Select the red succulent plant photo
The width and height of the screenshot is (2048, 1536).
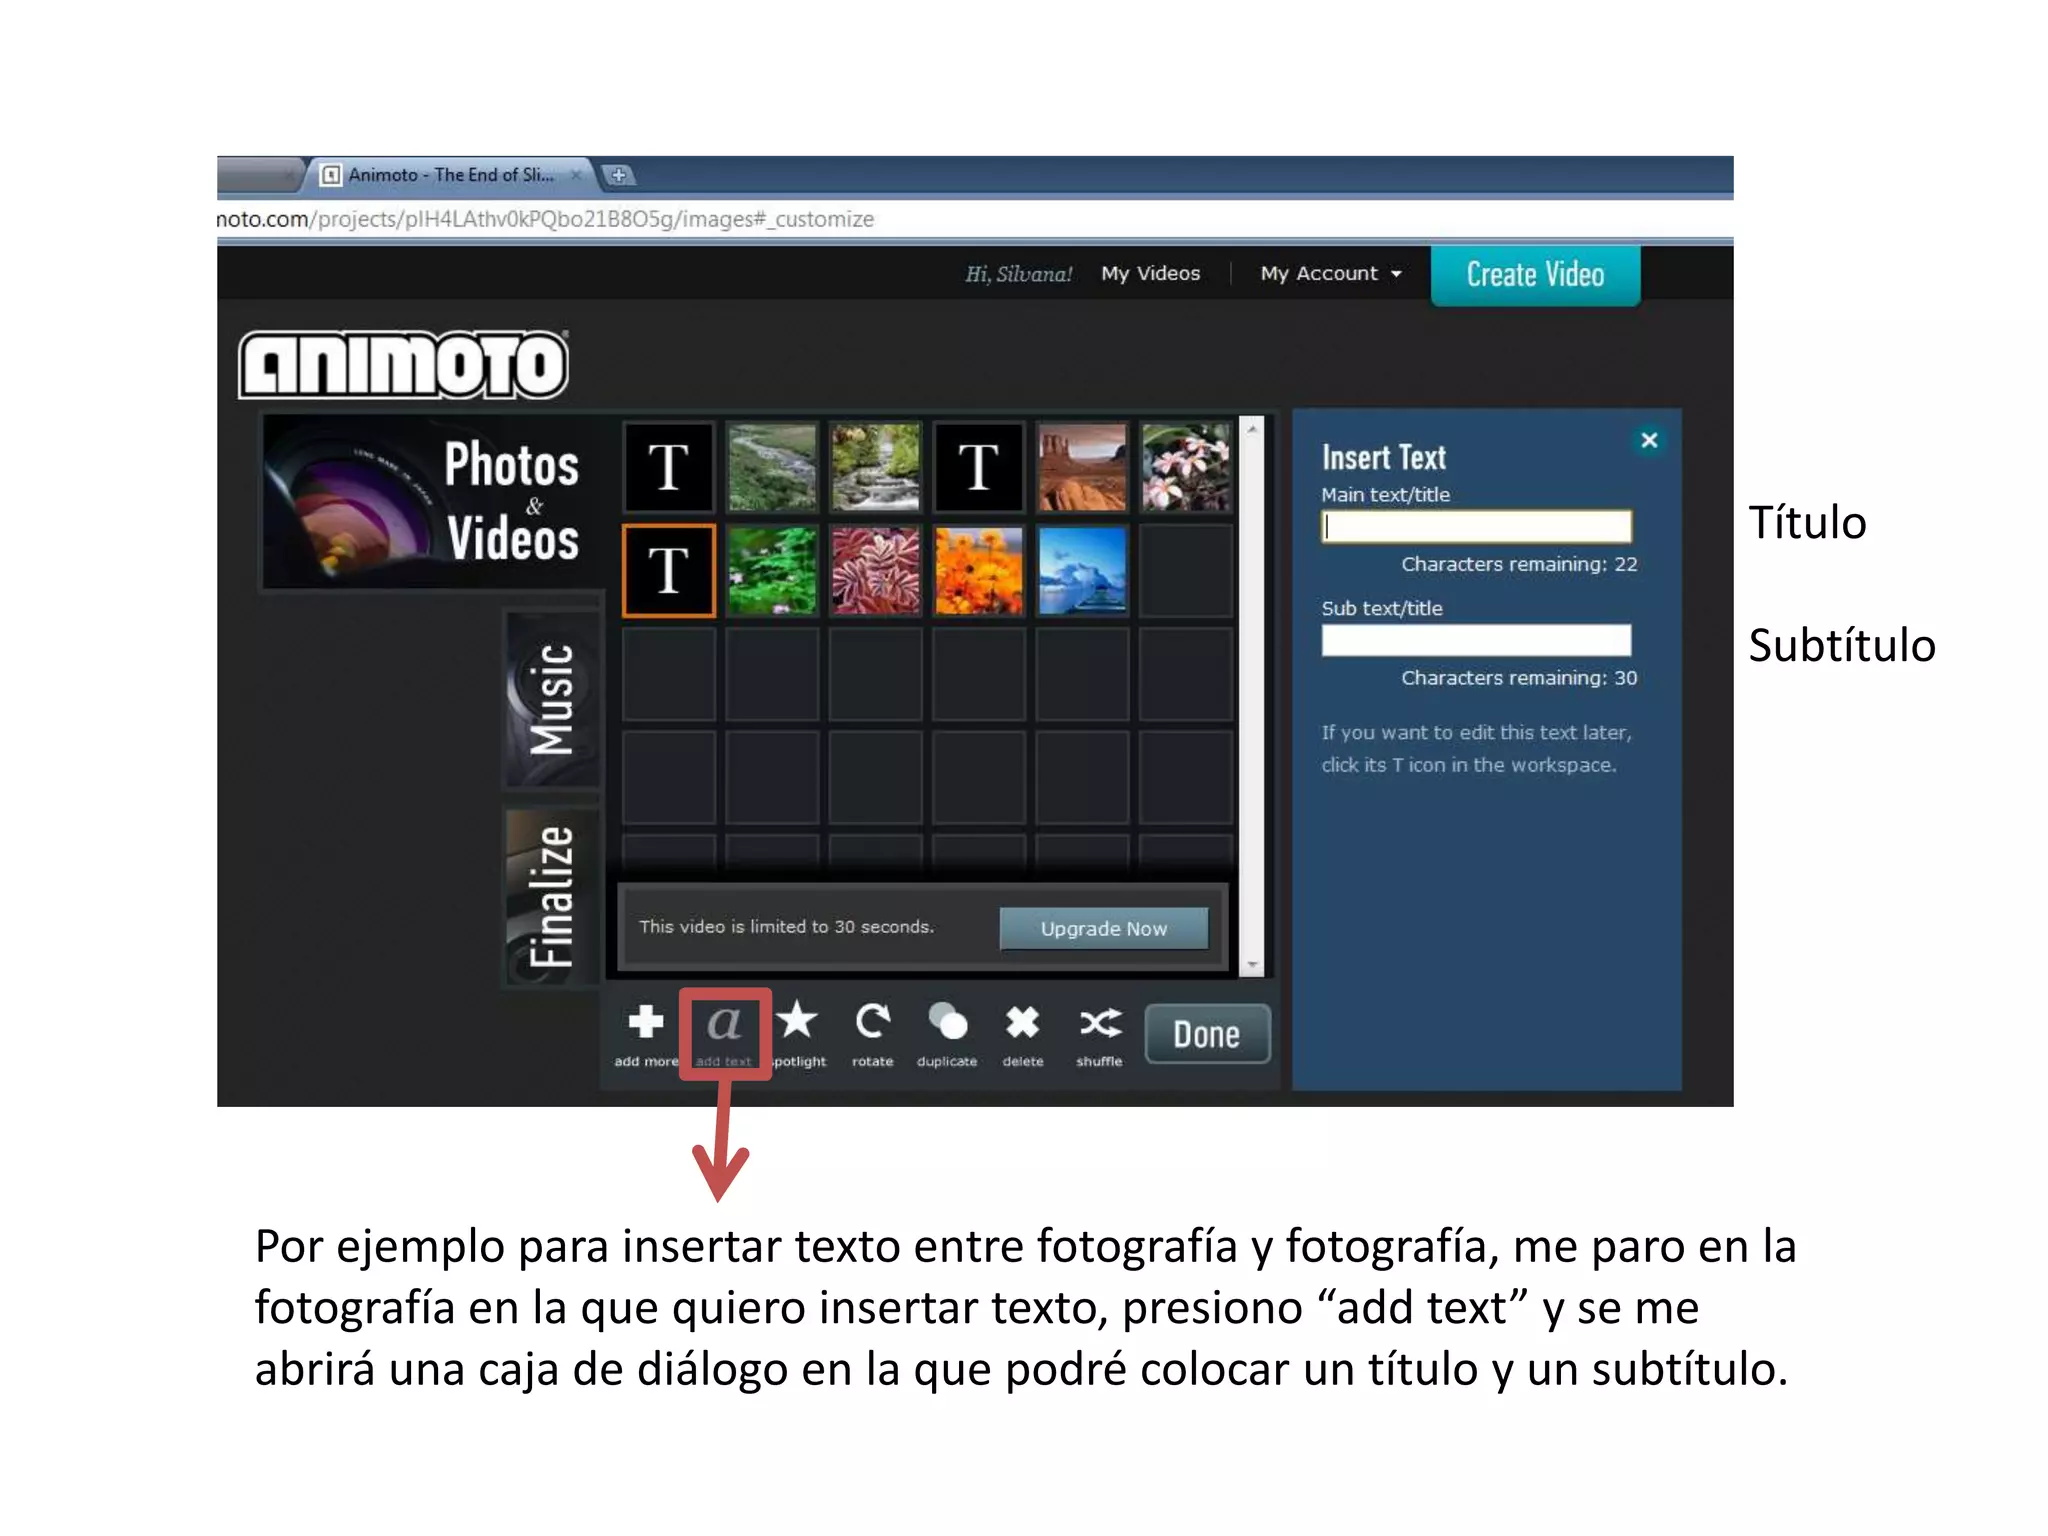point(875,570)
